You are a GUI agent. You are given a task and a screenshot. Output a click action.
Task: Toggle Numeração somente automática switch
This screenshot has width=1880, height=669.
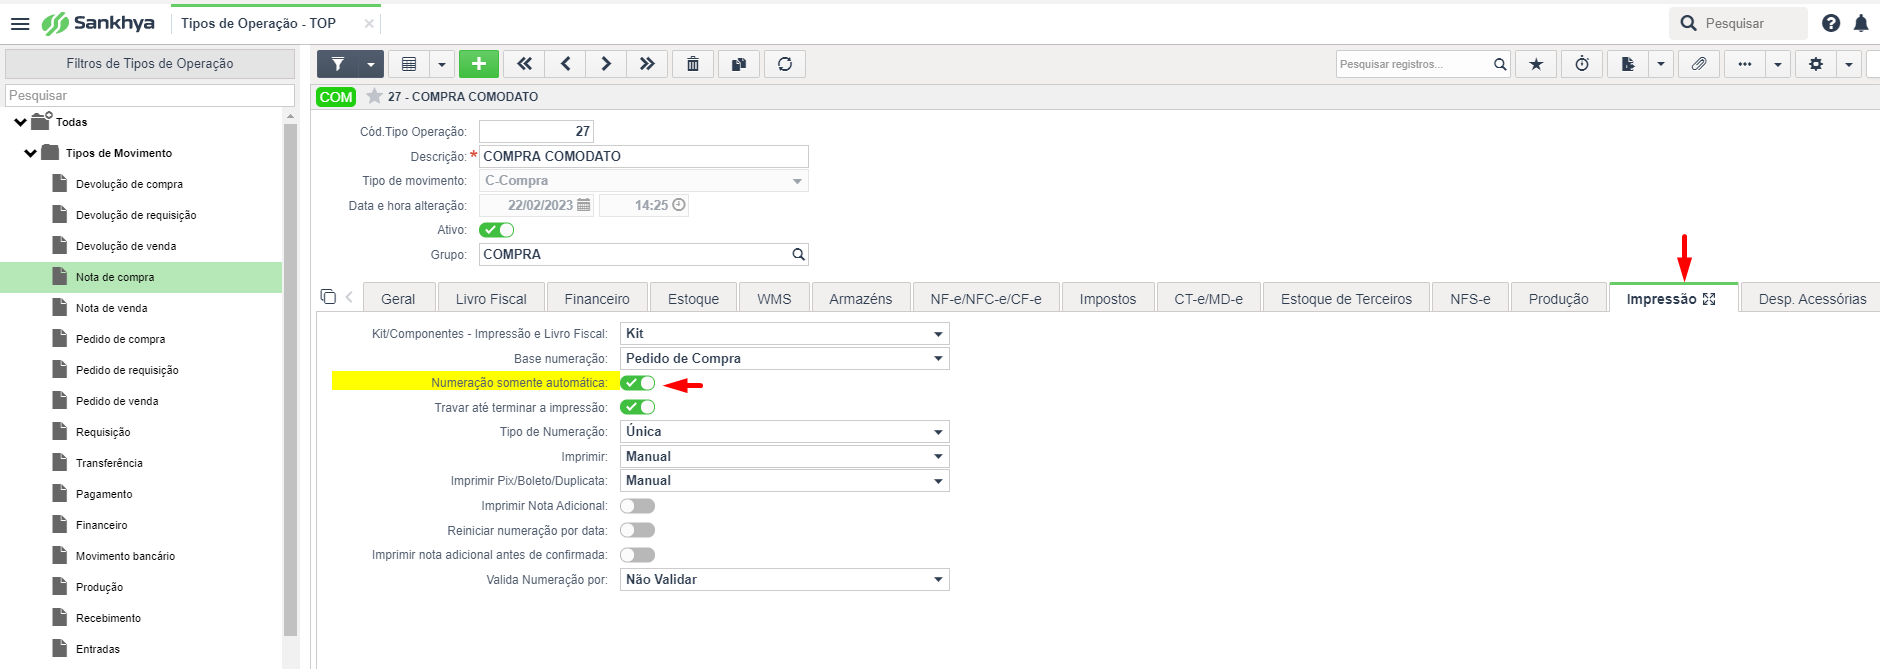tap(637, 383)
